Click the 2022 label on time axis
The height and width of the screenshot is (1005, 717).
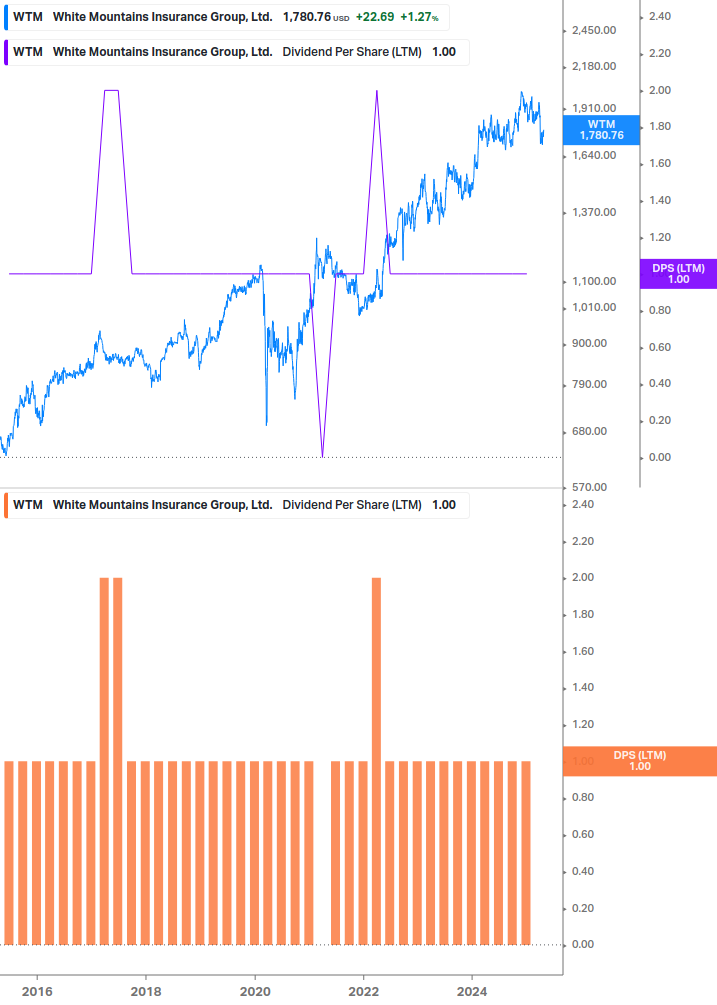pos(363,992)
